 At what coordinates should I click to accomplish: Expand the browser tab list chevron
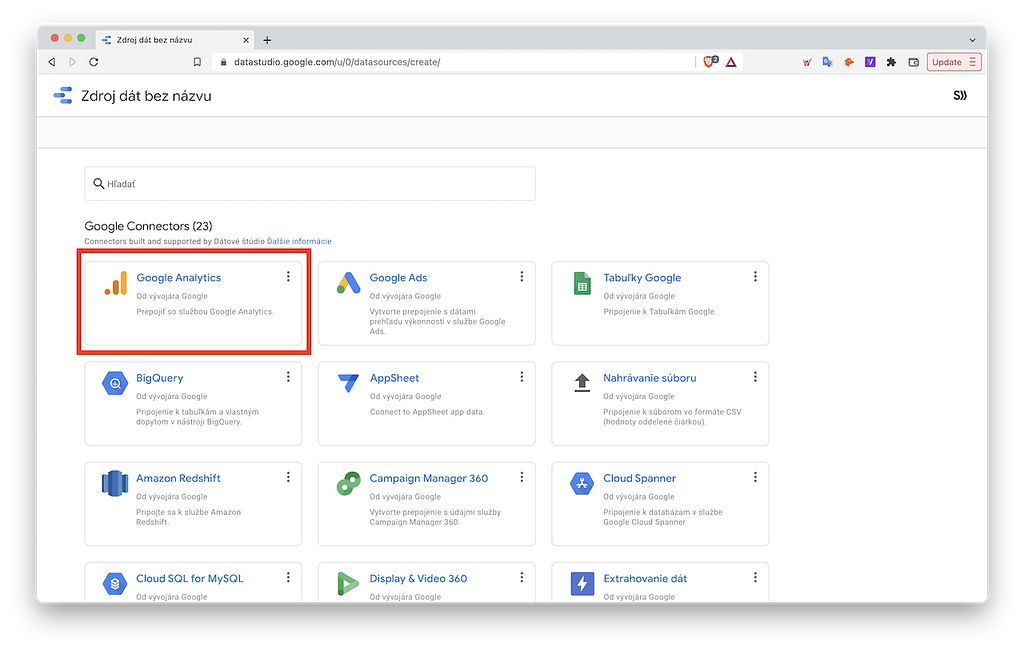(972, 40)
